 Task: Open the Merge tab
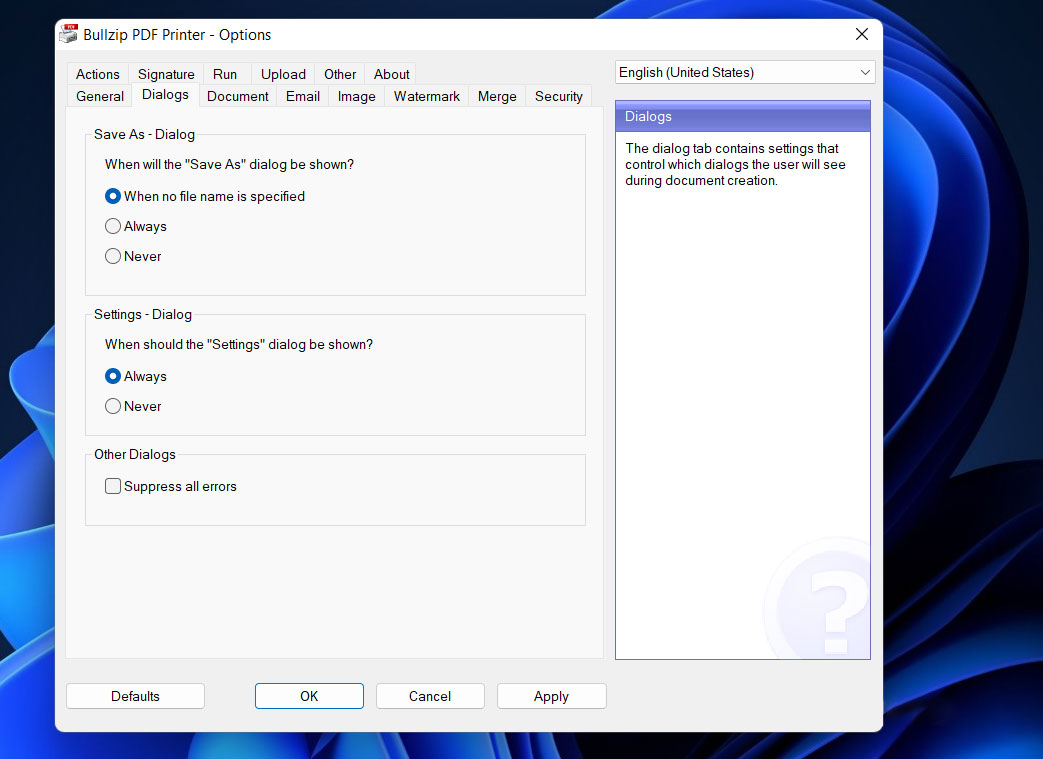(x=497, y=96)
